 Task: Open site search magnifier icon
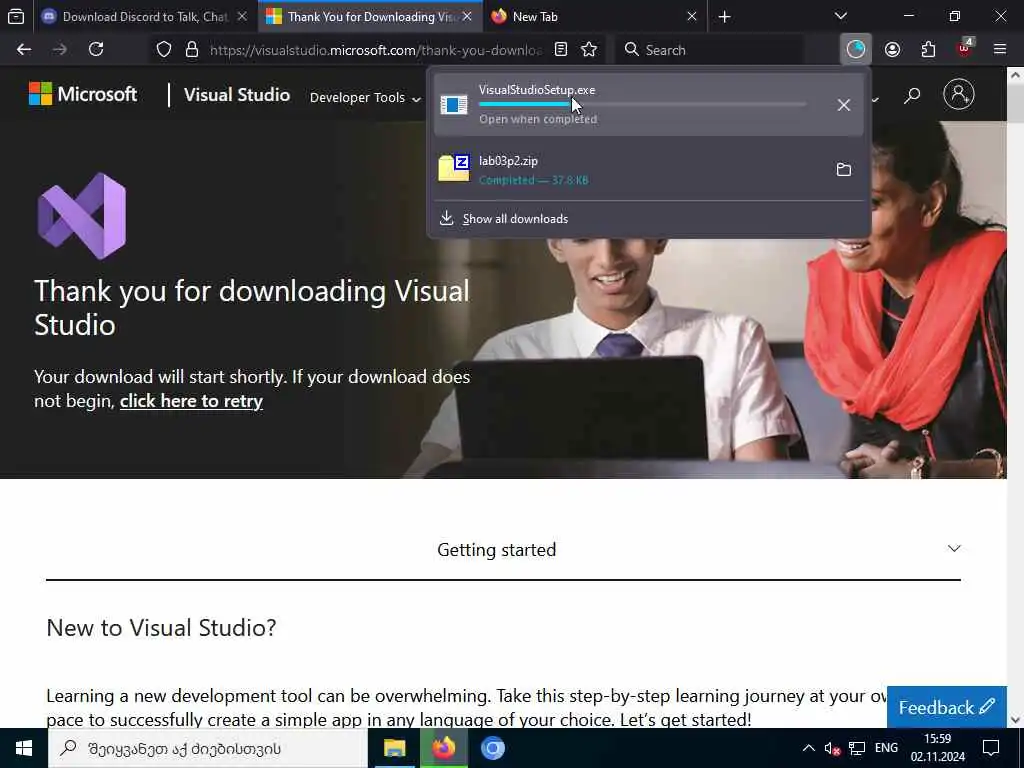(912, 96)
